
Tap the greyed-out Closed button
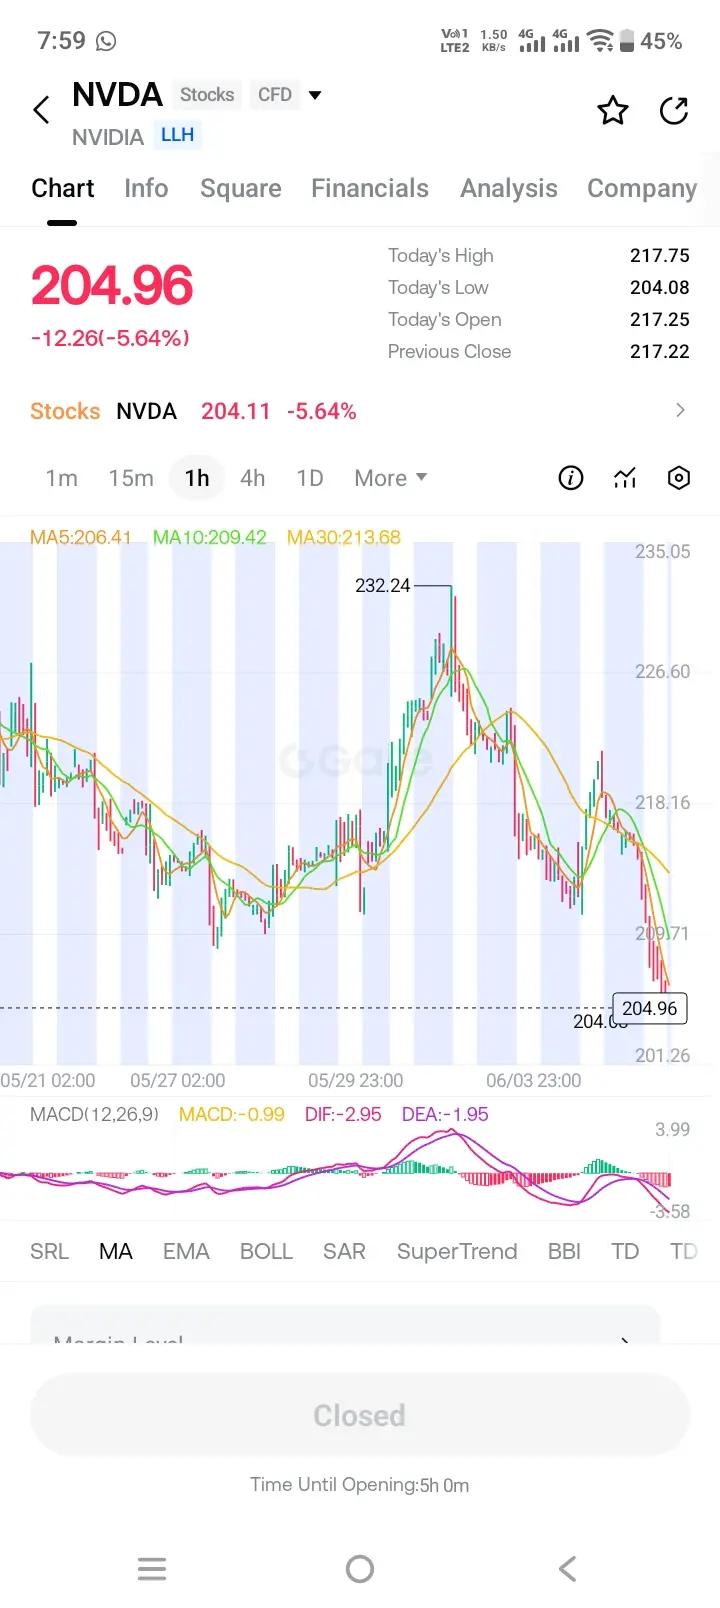click(x=360, y=1415)
